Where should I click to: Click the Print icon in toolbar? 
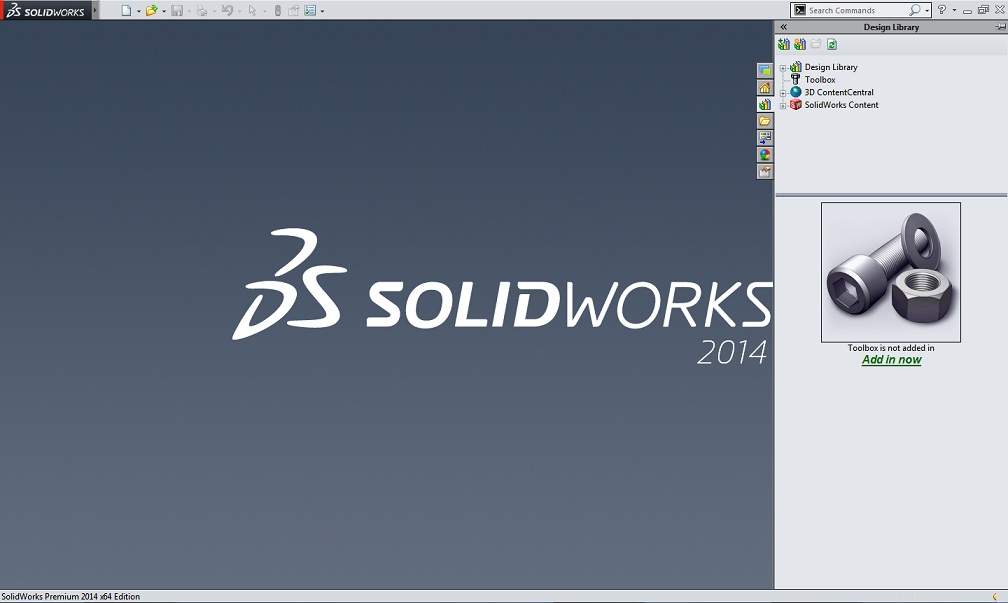(202, 10)
